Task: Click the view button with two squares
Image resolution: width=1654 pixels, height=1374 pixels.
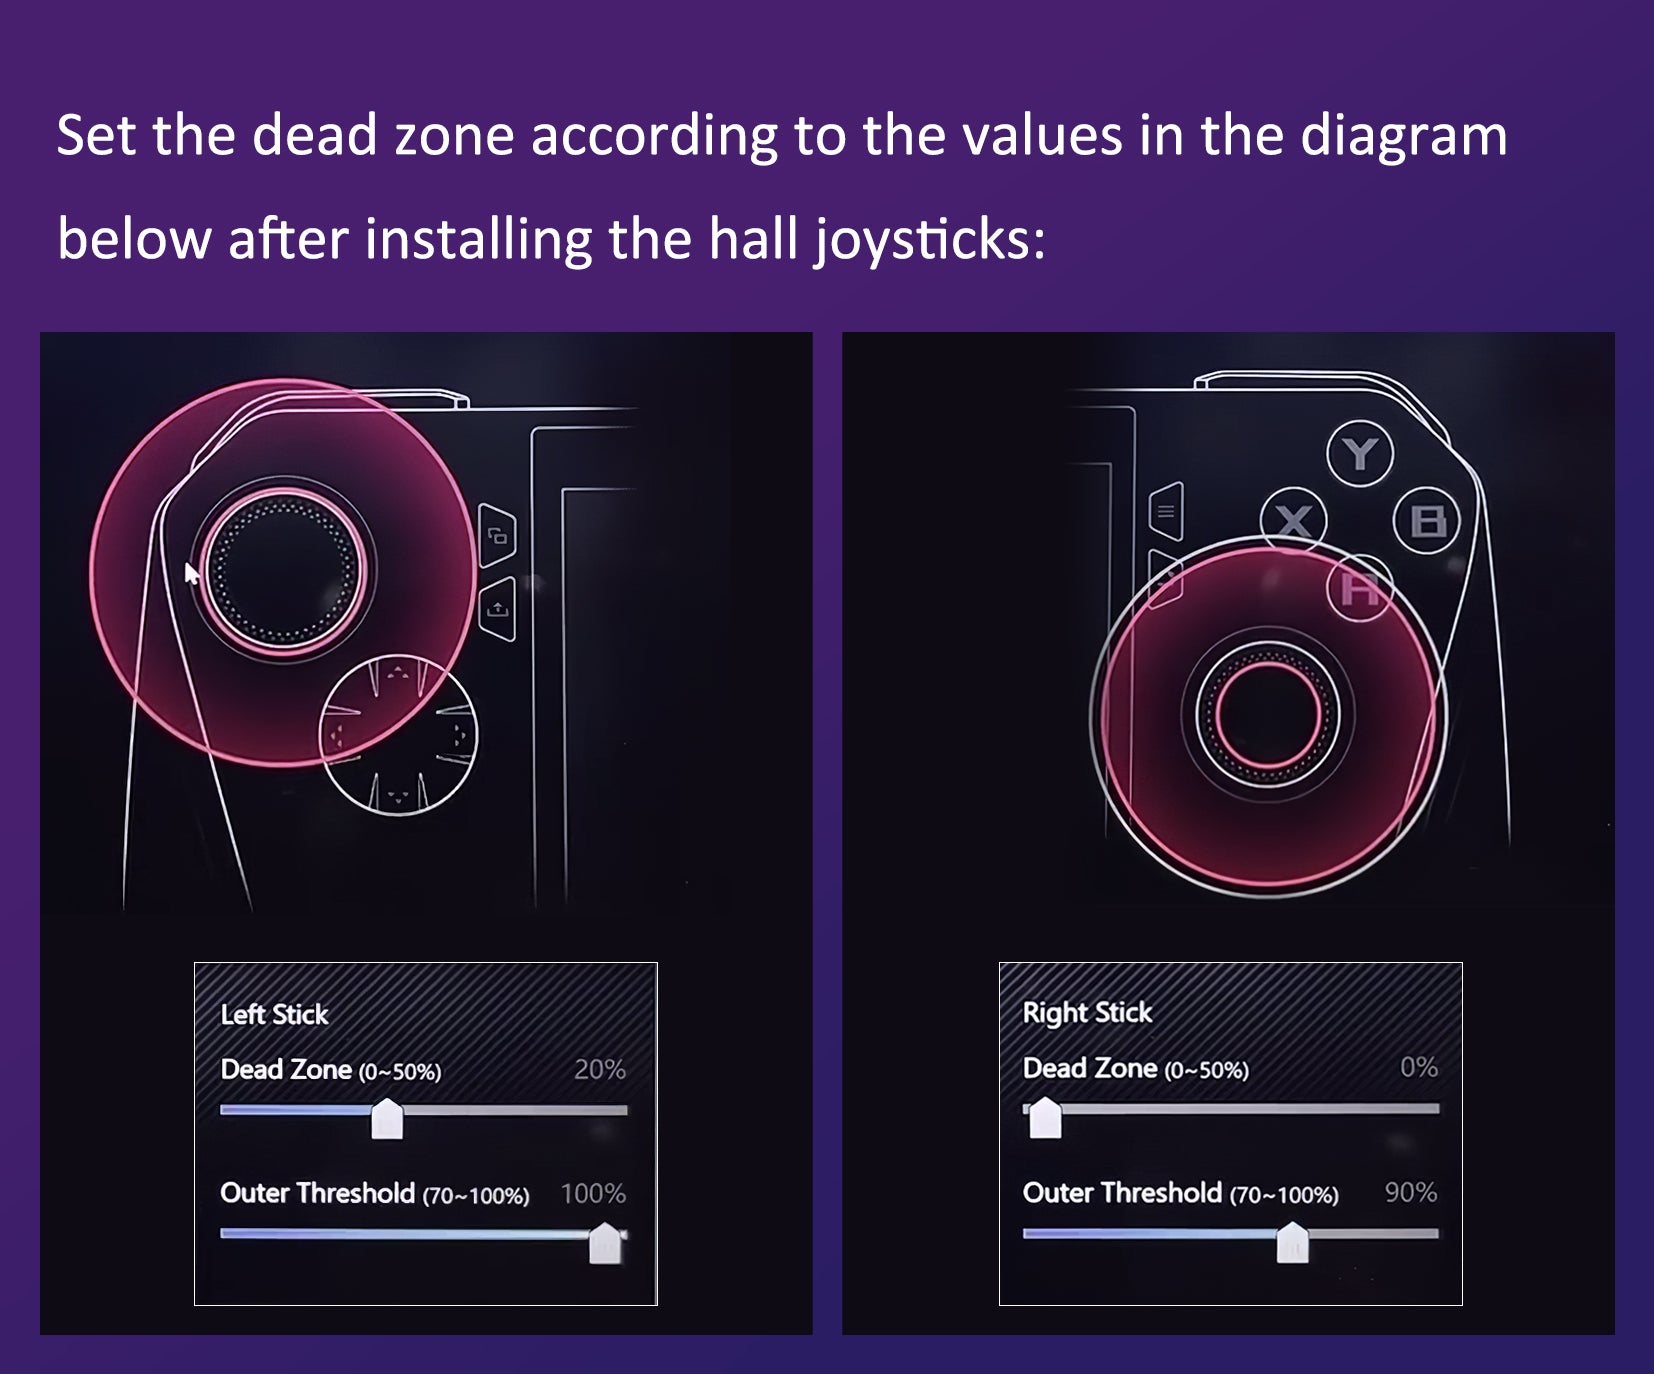Action: click(x=497, y=536)
